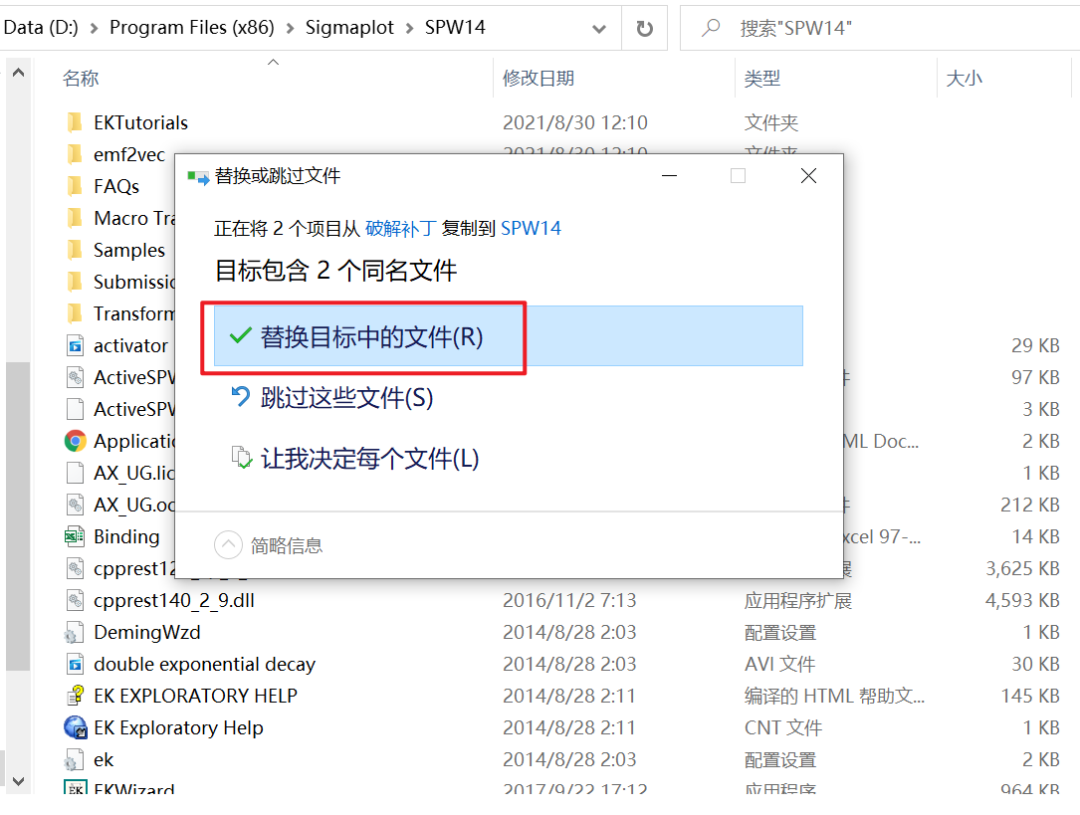This screenshot has height=815, width=1080.
Task: Click the 2016/11/2 7:13 date value
Action: tap(569, 600)
